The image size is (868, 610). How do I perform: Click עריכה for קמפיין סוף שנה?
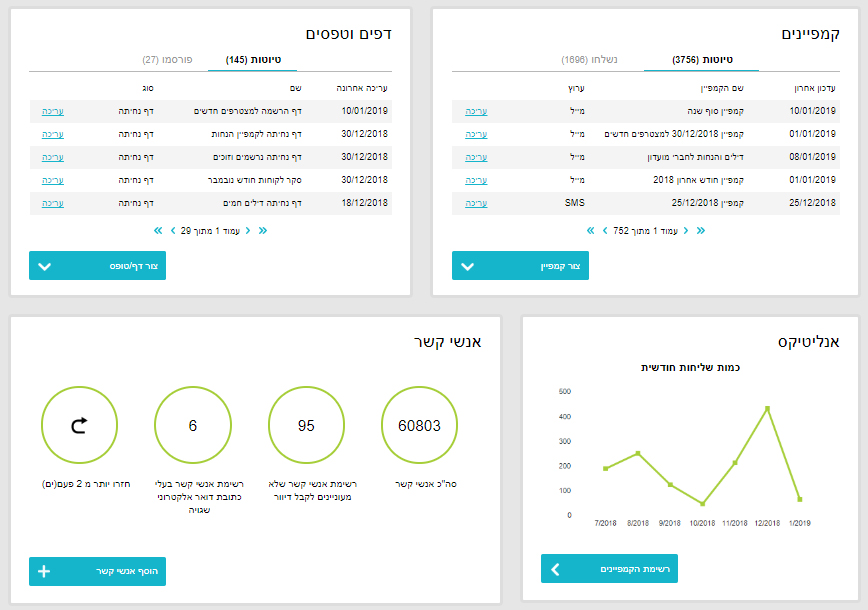476,111
